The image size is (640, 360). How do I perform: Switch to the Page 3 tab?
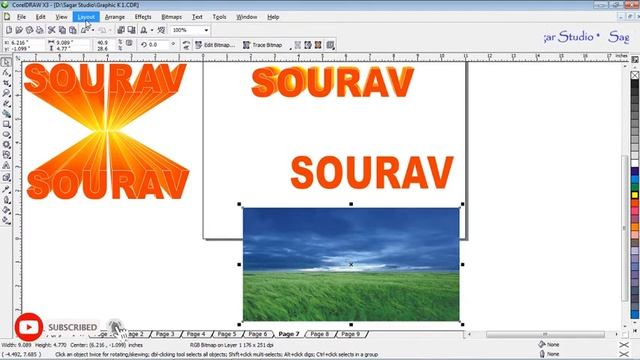(165, 334)
